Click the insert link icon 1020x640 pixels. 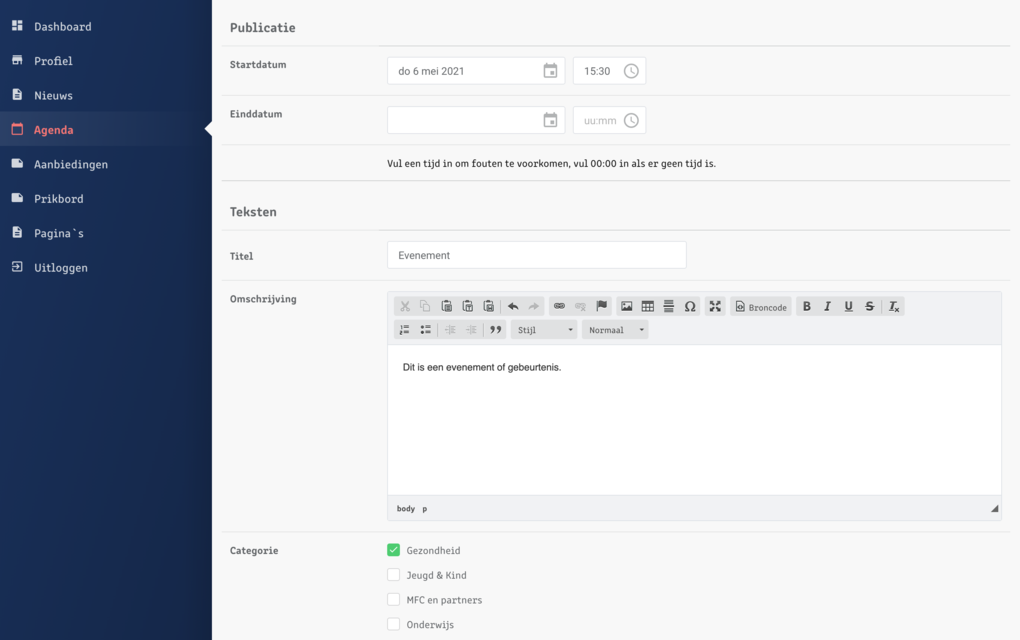coord(559,307)
